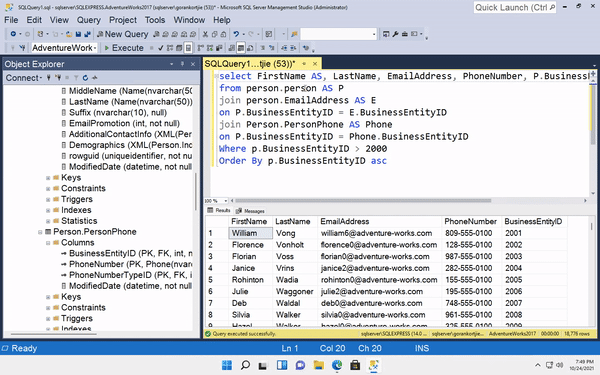600x375 pixels.
Task: Switch to the Messages tab
Action: [250, 211]
